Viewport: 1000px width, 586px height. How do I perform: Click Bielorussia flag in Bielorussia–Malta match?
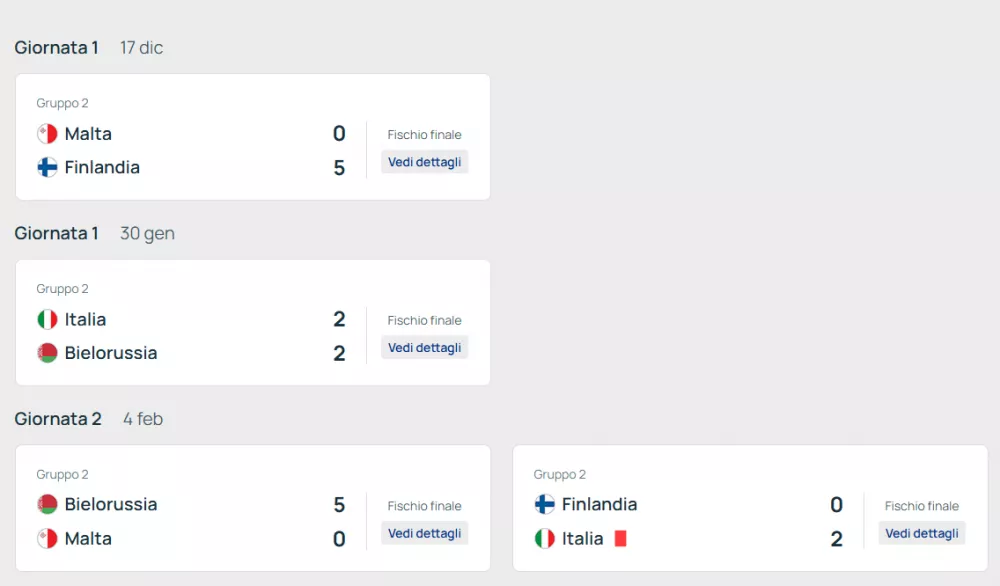[47, 505]
